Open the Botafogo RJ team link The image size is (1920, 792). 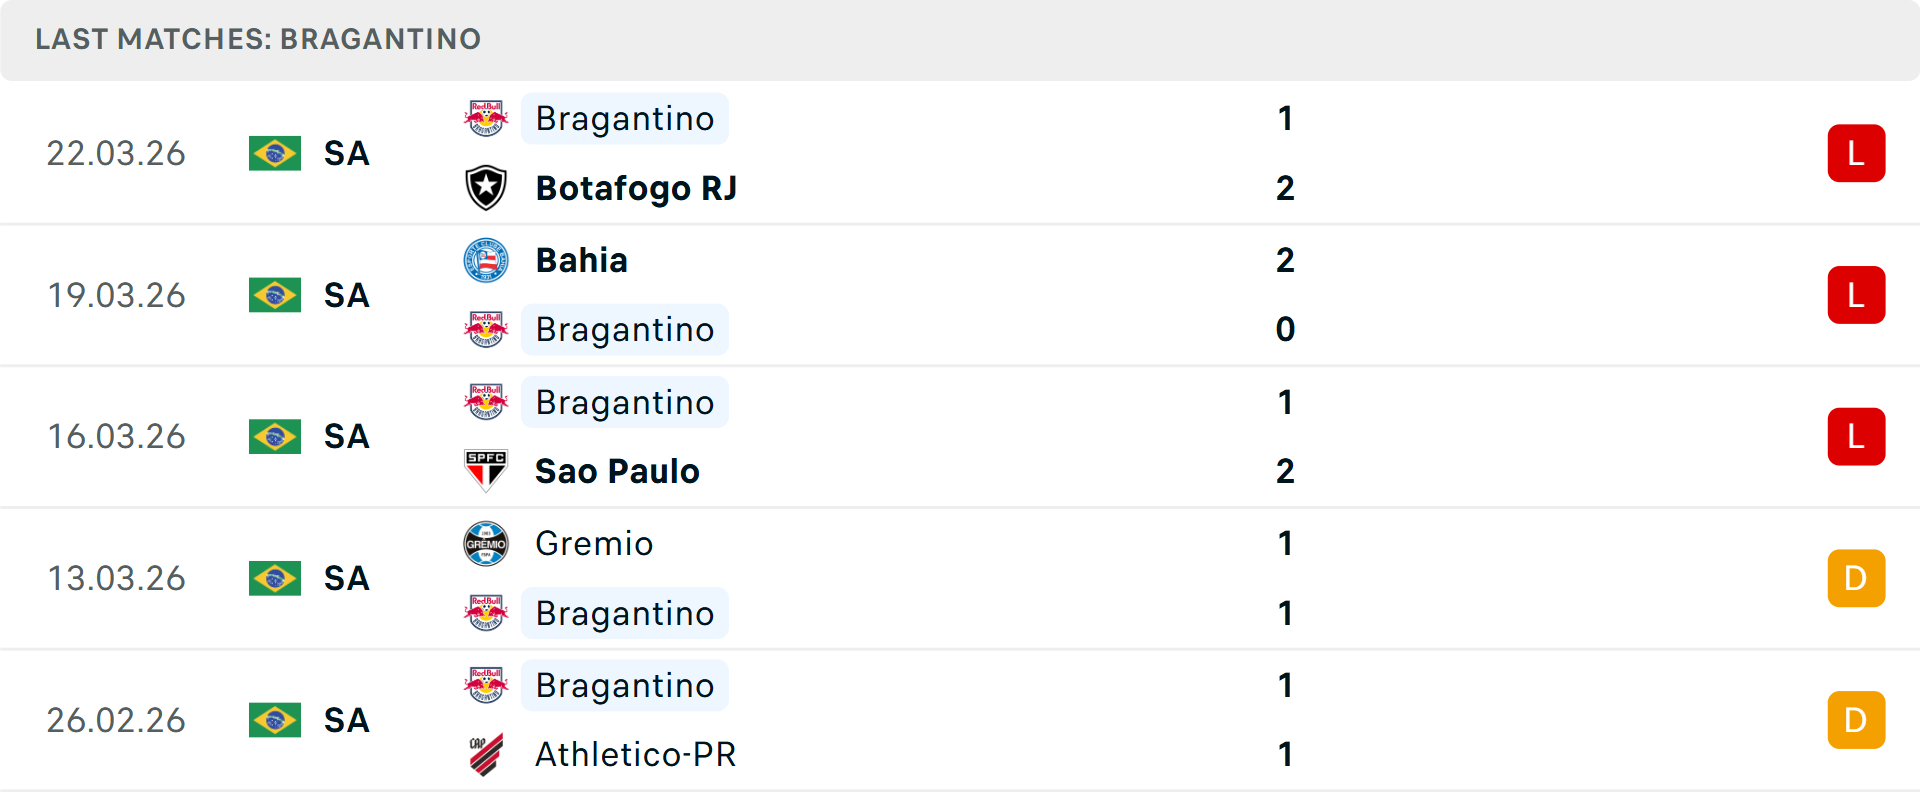(x=636, y=188)
